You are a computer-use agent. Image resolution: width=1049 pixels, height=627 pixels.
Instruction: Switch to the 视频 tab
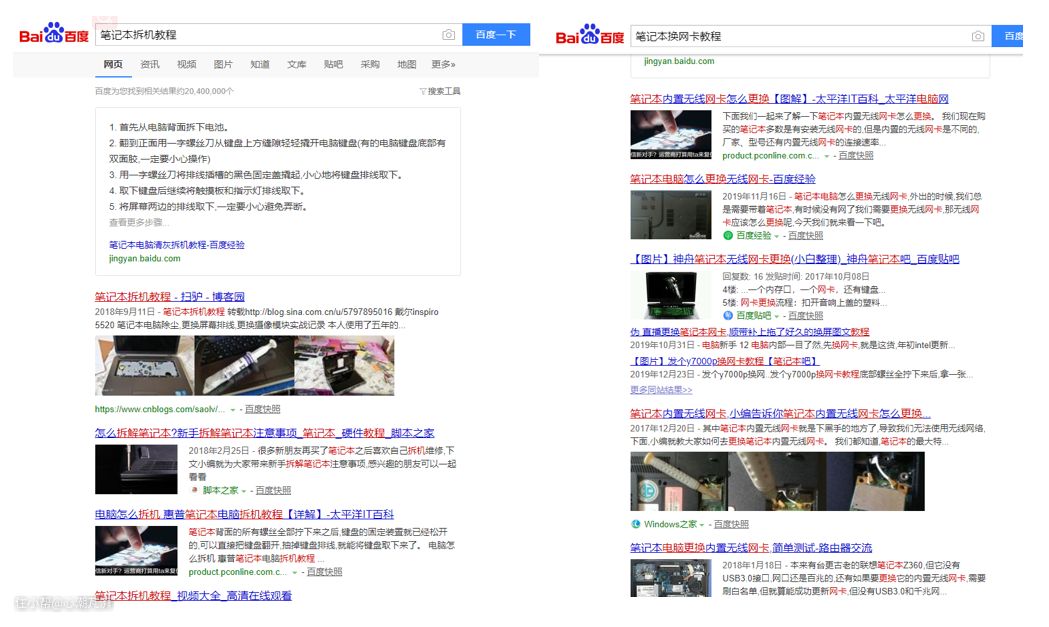click(x=187, y=65)
